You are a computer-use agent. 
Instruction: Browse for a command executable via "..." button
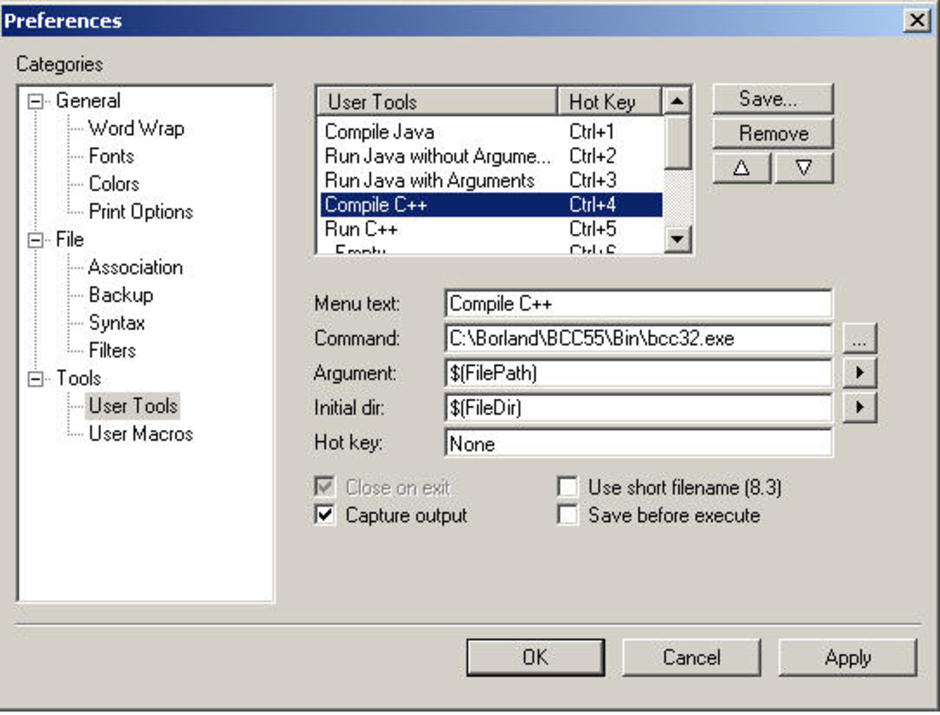[859, 338]
